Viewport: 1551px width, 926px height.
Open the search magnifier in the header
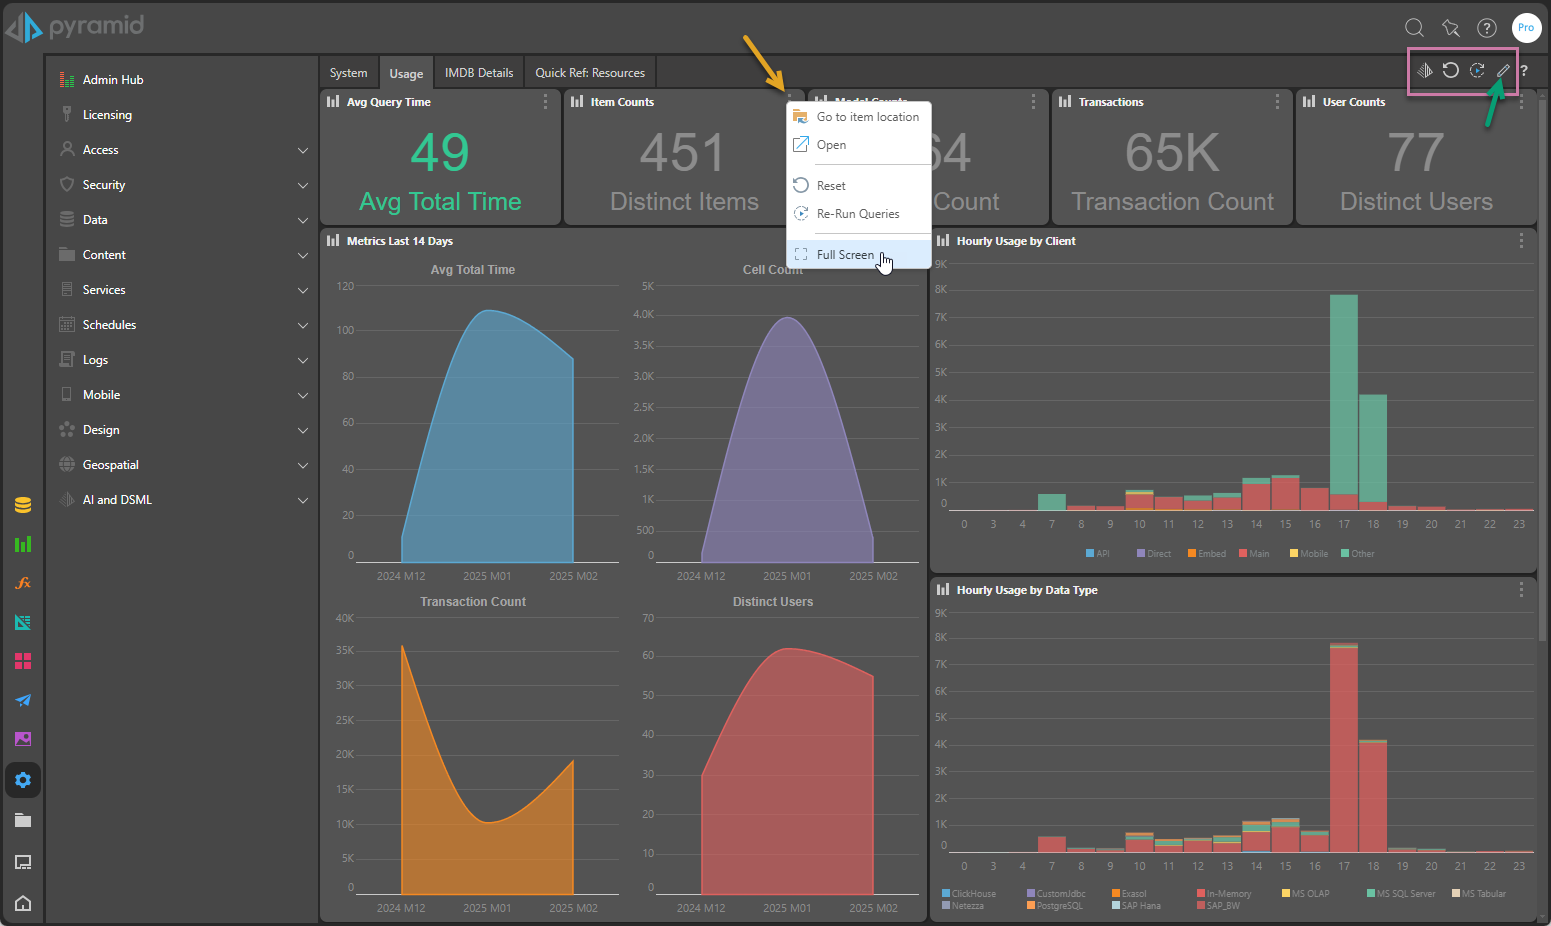(x=1414, y=28)
